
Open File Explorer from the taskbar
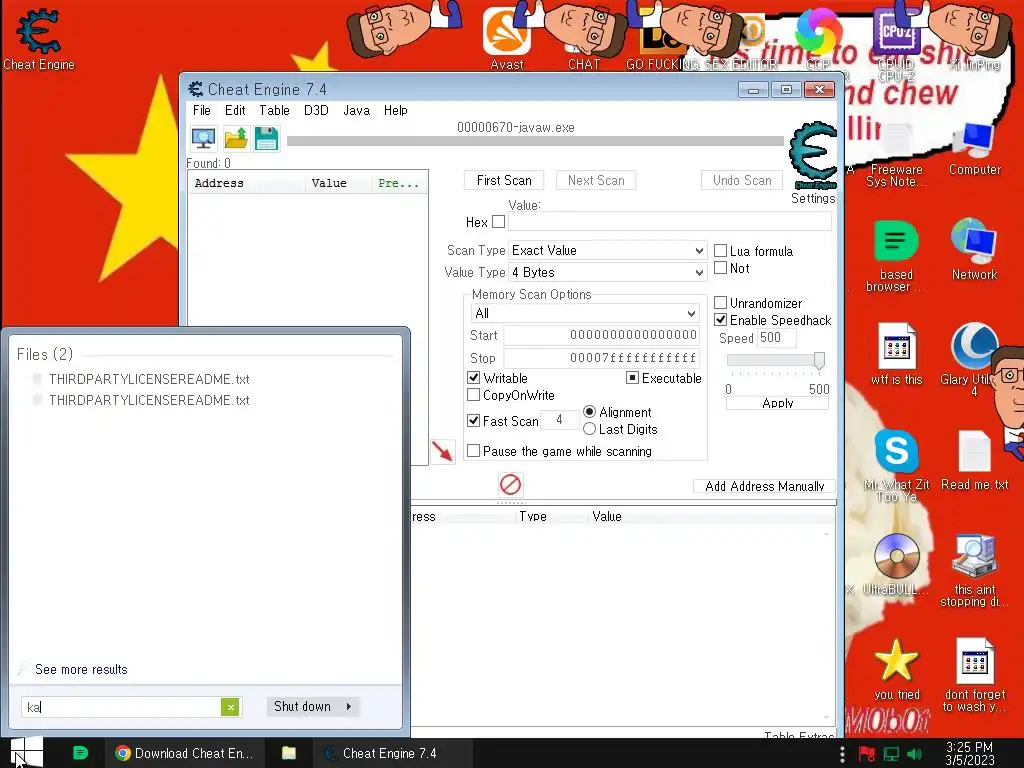click(289, 753)
